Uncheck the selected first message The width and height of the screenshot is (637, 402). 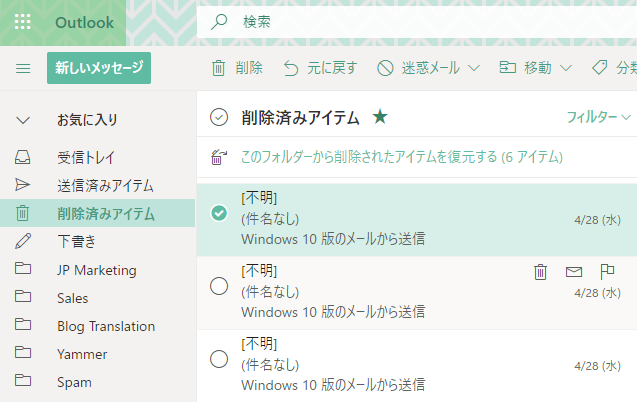[219, 212]
